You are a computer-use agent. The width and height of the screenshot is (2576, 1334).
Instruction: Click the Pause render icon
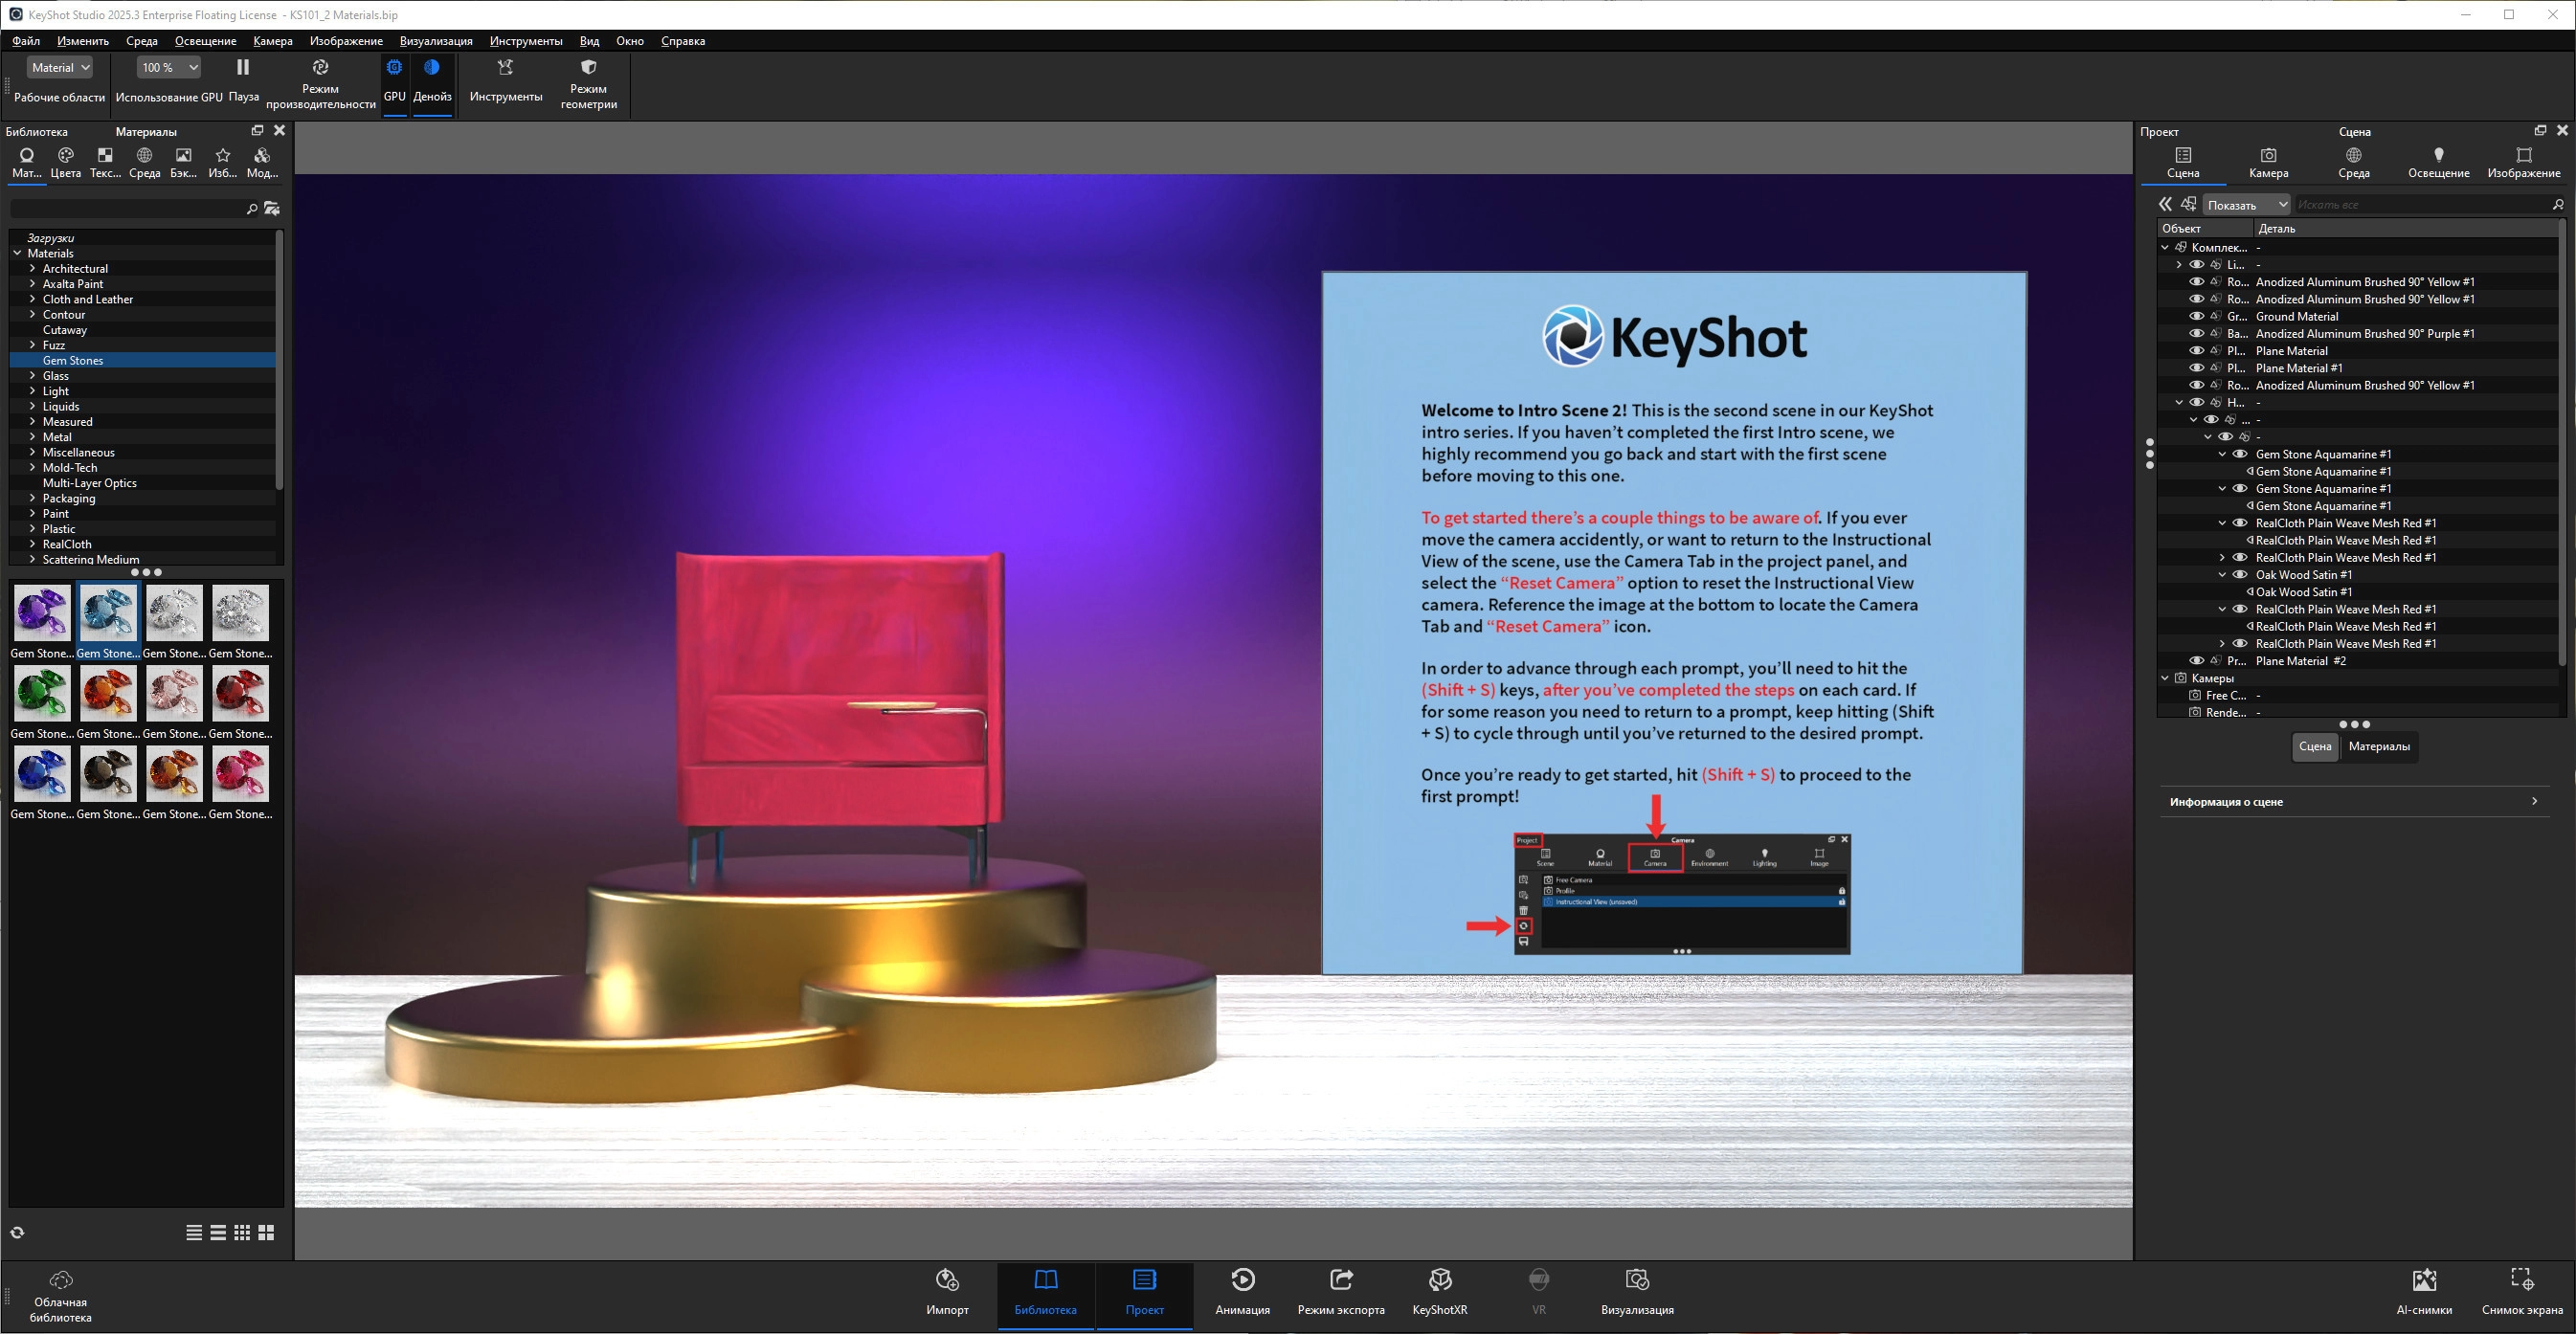pyautogui.click(x=242, y=68)
